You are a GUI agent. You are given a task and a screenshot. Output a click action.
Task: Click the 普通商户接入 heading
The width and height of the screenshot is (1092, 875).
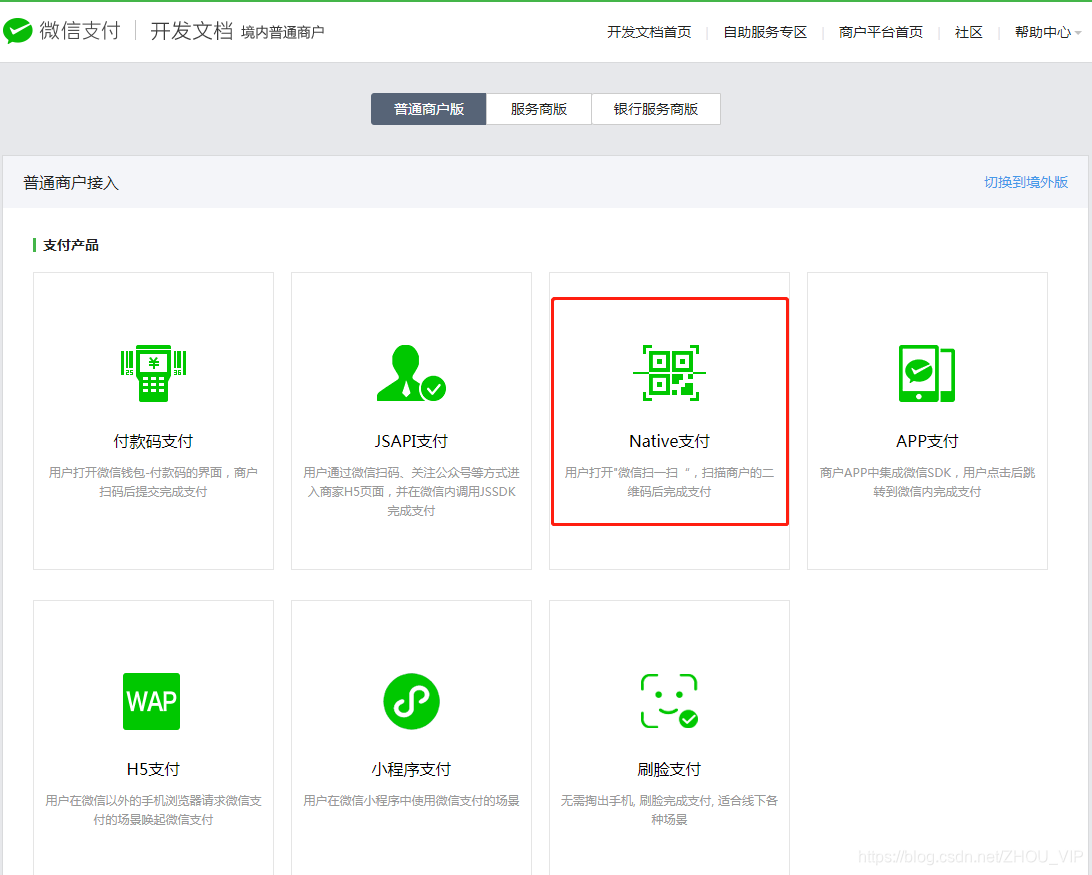click(71, 183)
